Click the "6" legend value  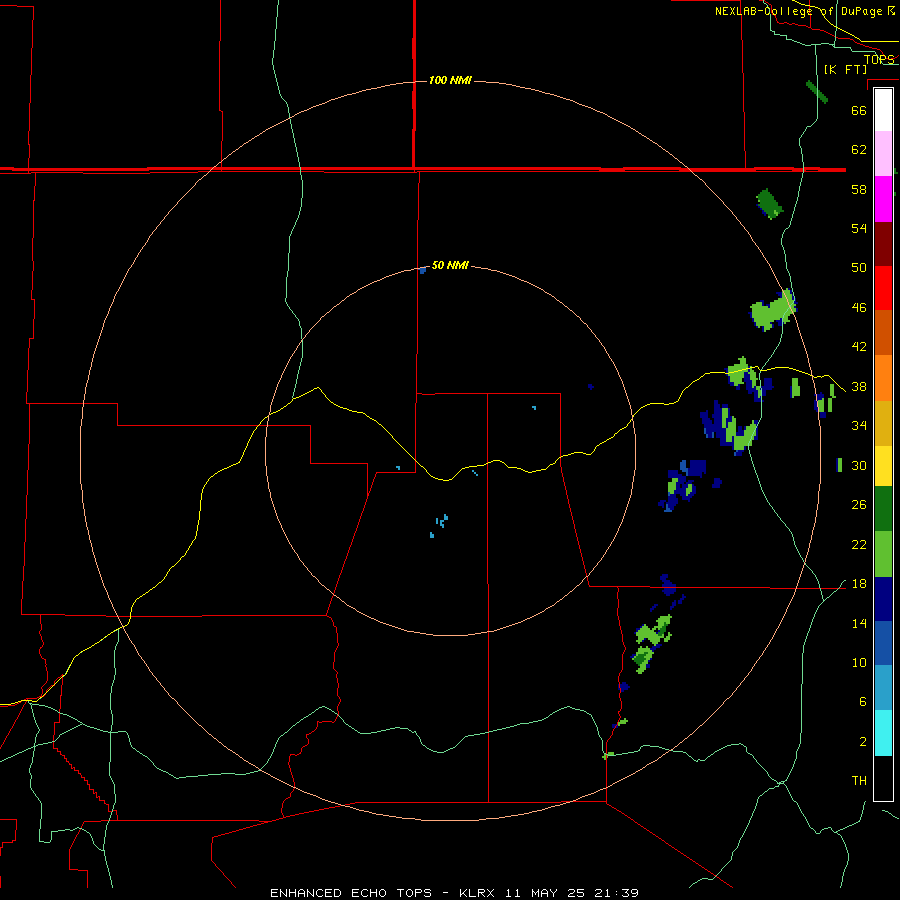(862, 702)
